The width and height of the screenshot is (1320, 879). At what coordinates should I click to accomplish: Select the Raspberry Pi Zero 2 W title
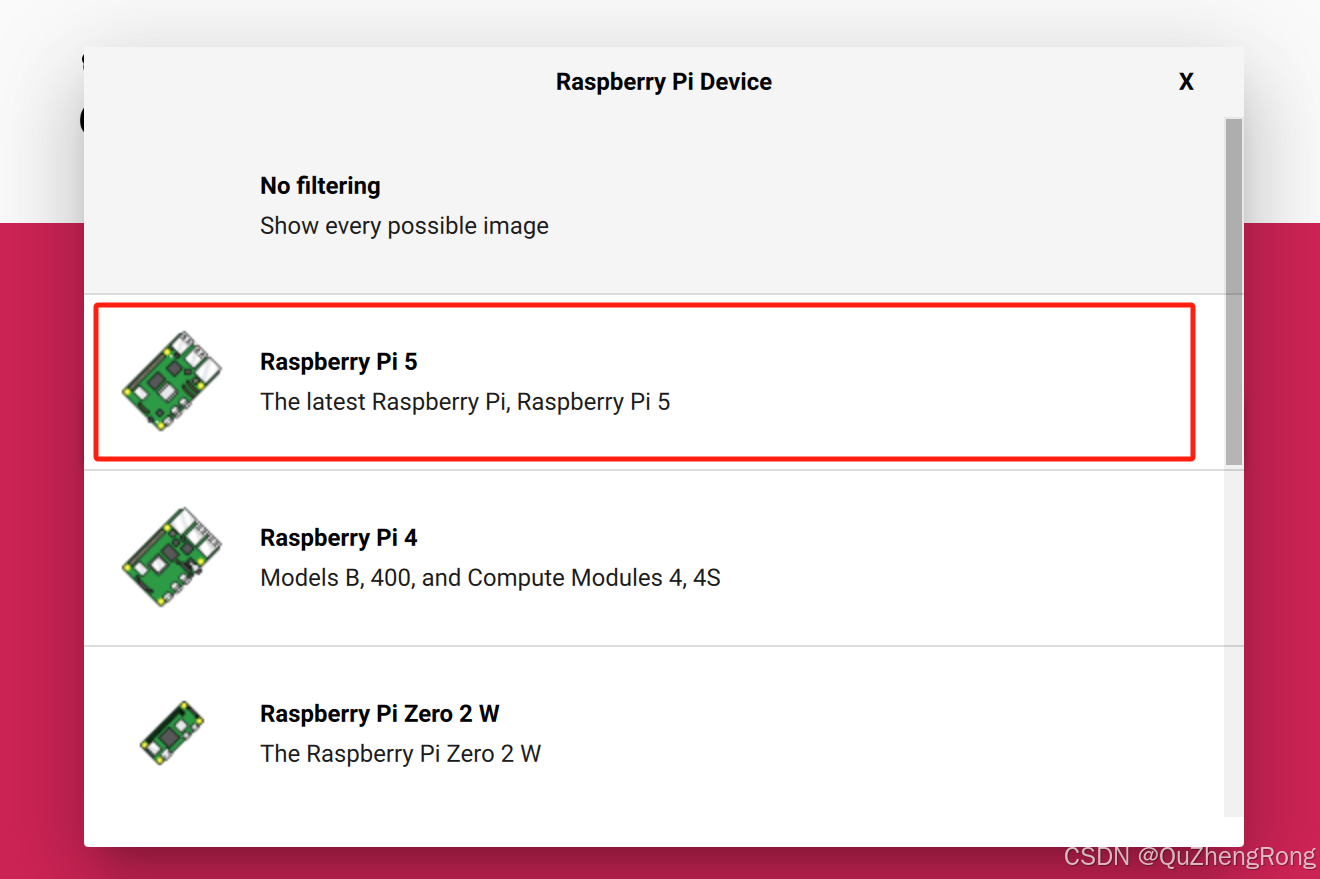379,714
